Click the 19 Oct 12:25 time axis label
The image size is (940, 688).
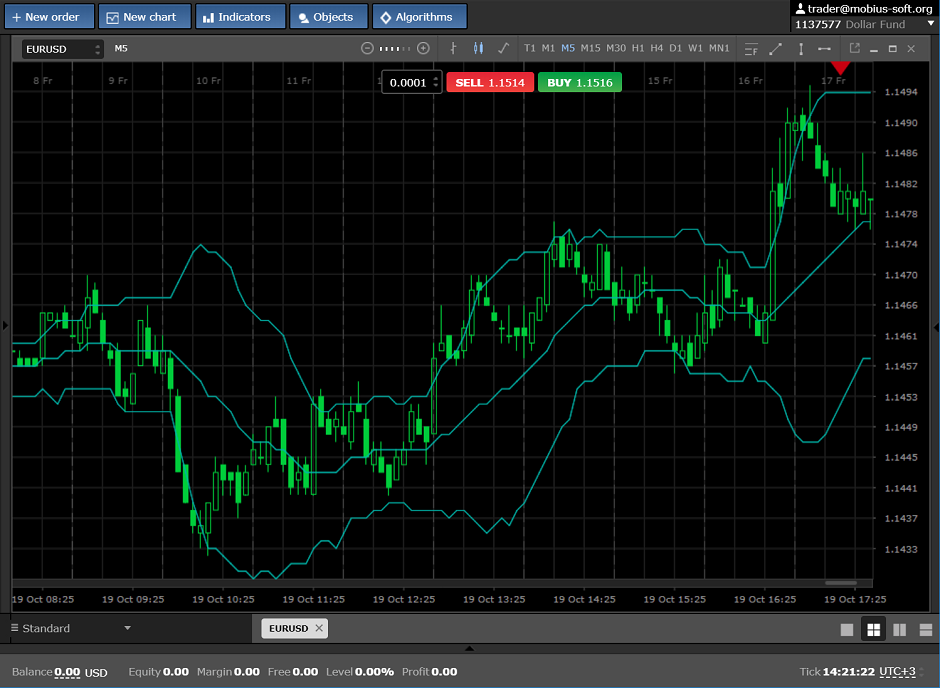[x=404, y=599]
